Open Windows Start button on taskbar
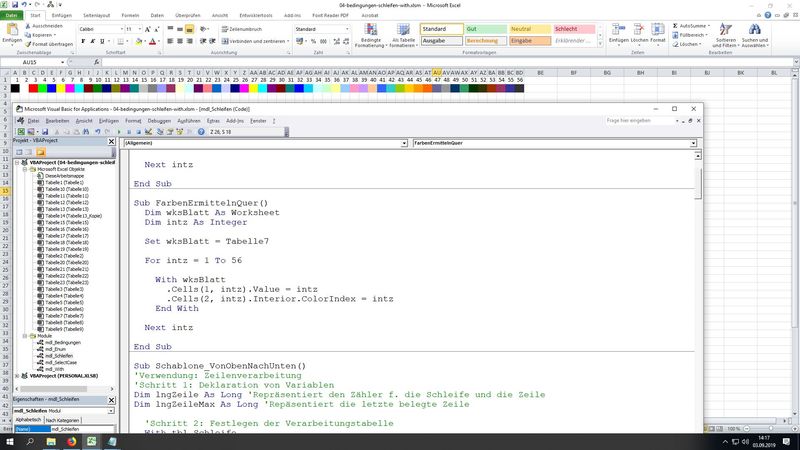The width and height of the screenshot is (800, 450). coord(9,441)
